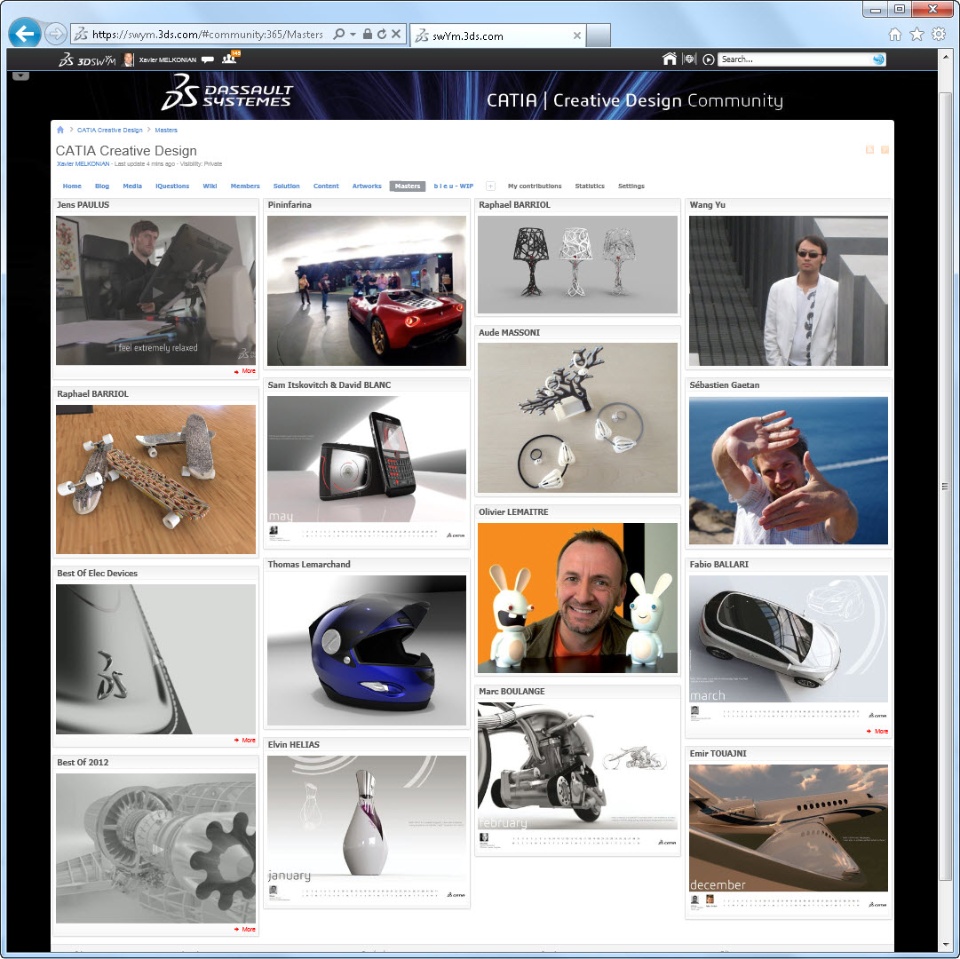
Task: Click More link under Best Of 2012
Action: click(x=245, y=930)
